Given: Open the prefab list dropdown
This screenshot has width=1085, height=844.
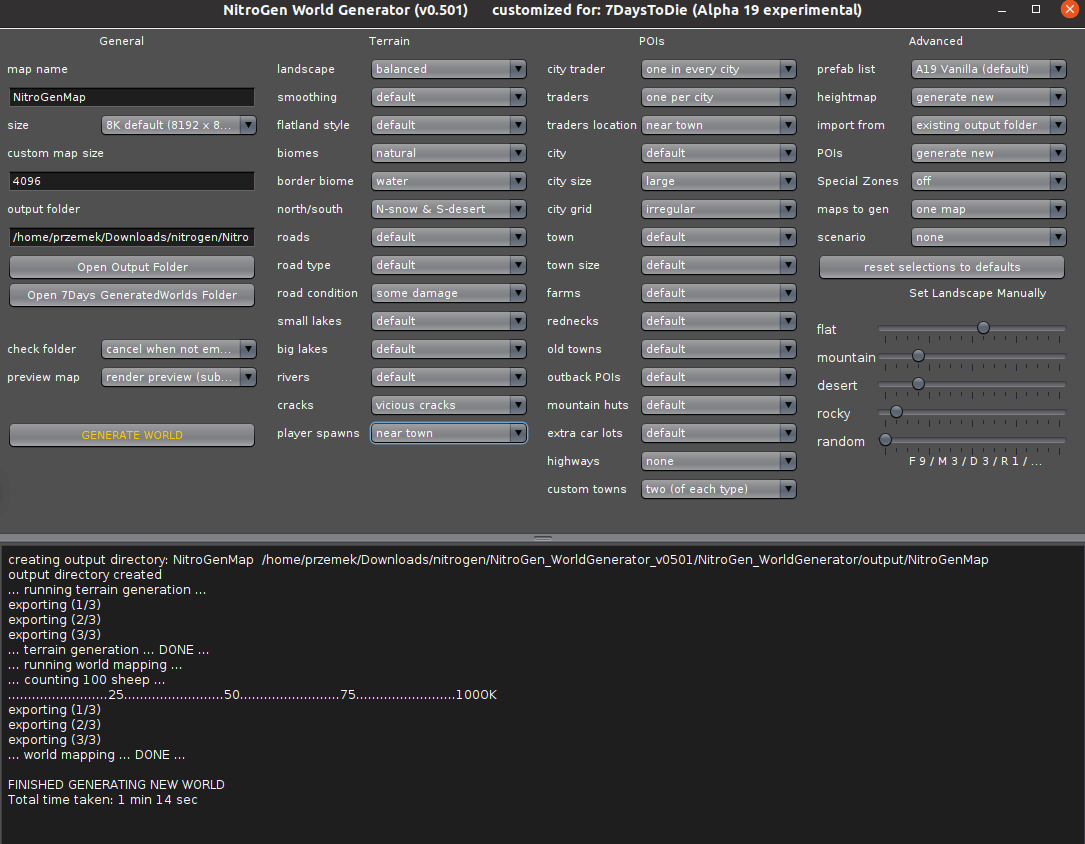Looking at the screenshot, I should tap(988, 68).
